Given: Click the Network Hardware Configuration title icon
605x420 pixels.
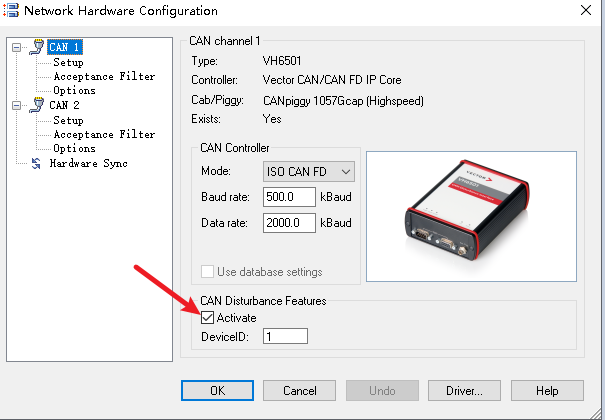Looking at the screenshot, I should pos(11,10).
